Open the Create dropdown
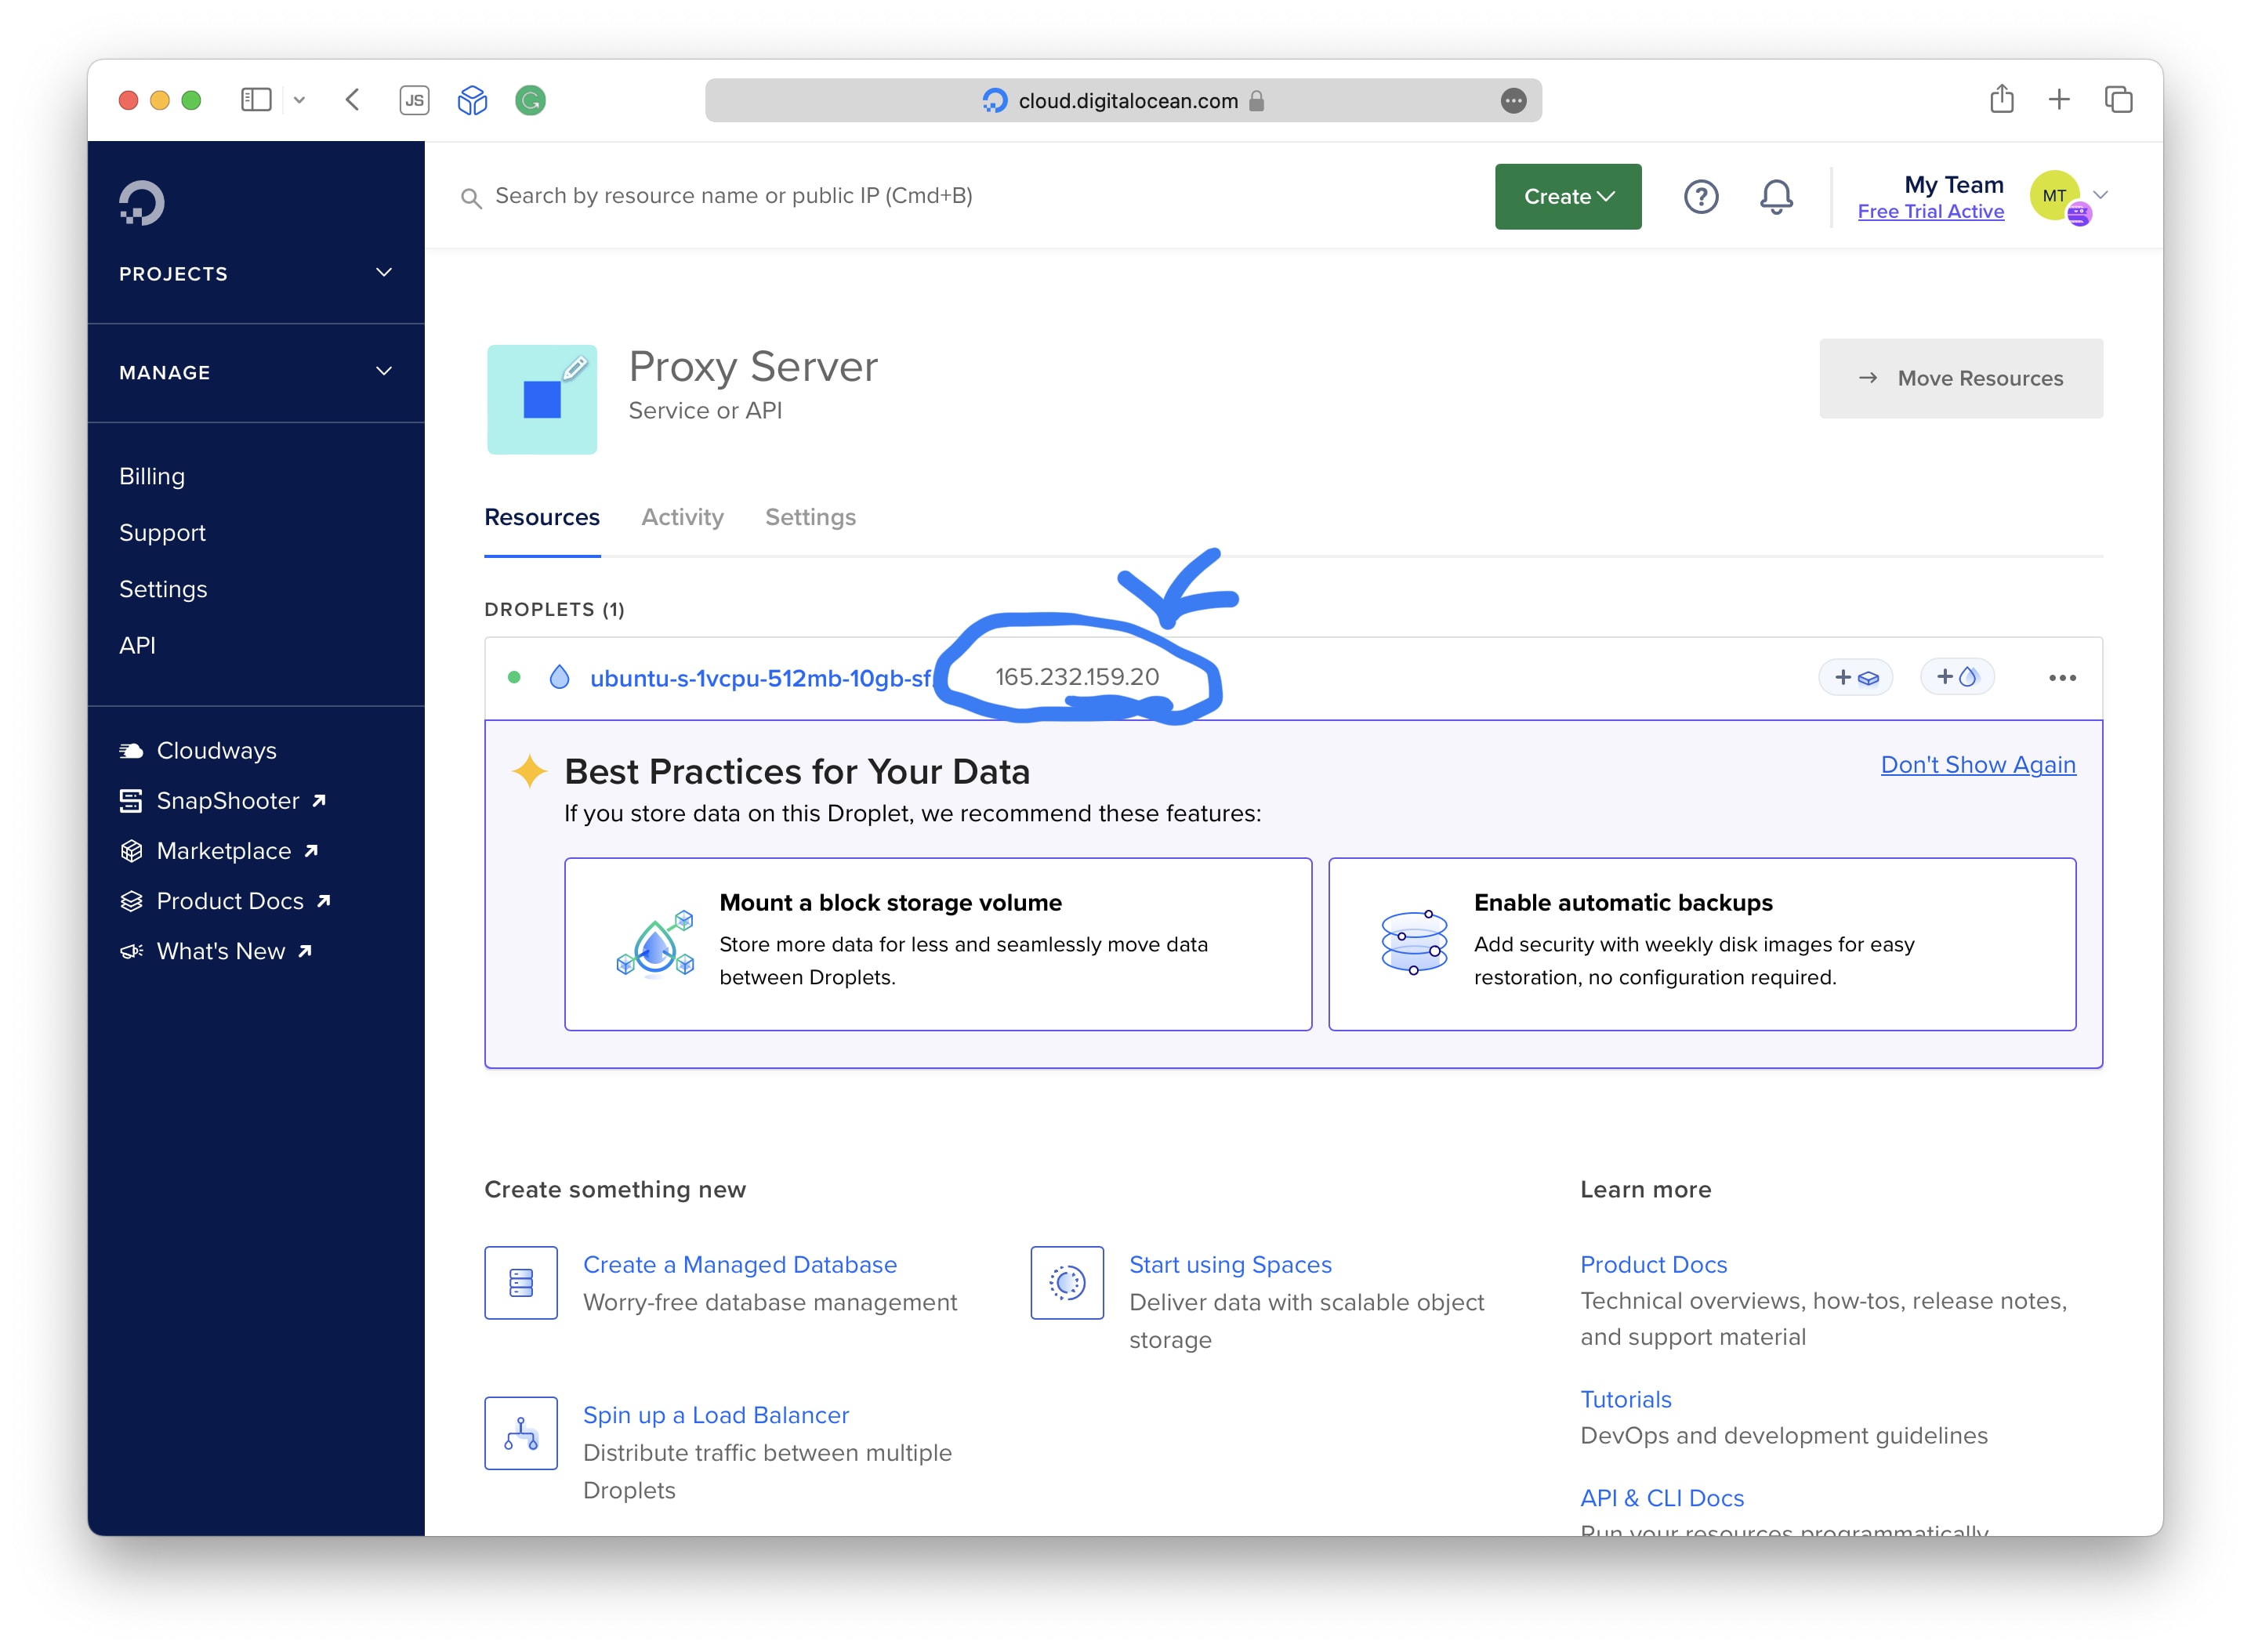This screenshot has height=1652, width=2251. pos(1568,196)
